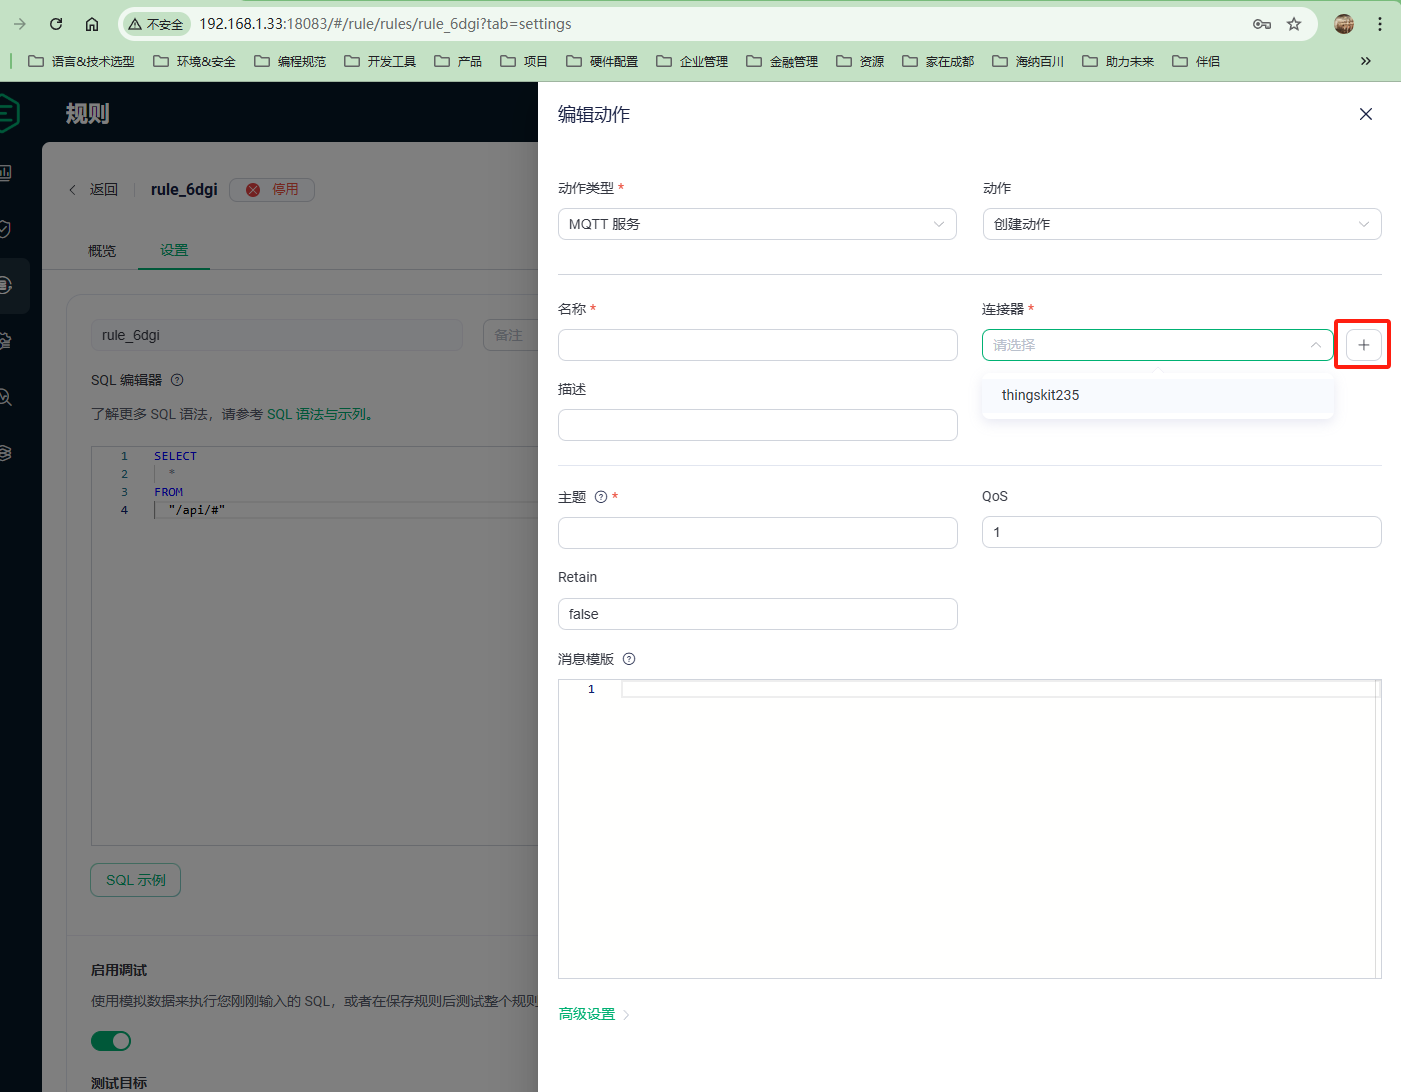Open the SQL 语法与示例 link
Image resolution: width=1401 pixels, height=1092 pixels.
[317, 414]
